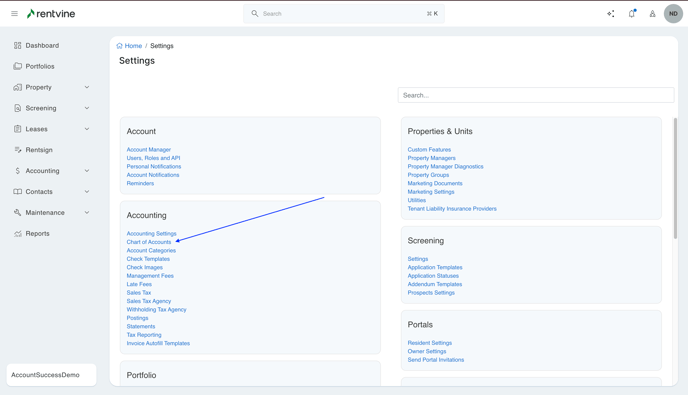
Task: Open Chart of Accounts link
Action: pos(149,242)
